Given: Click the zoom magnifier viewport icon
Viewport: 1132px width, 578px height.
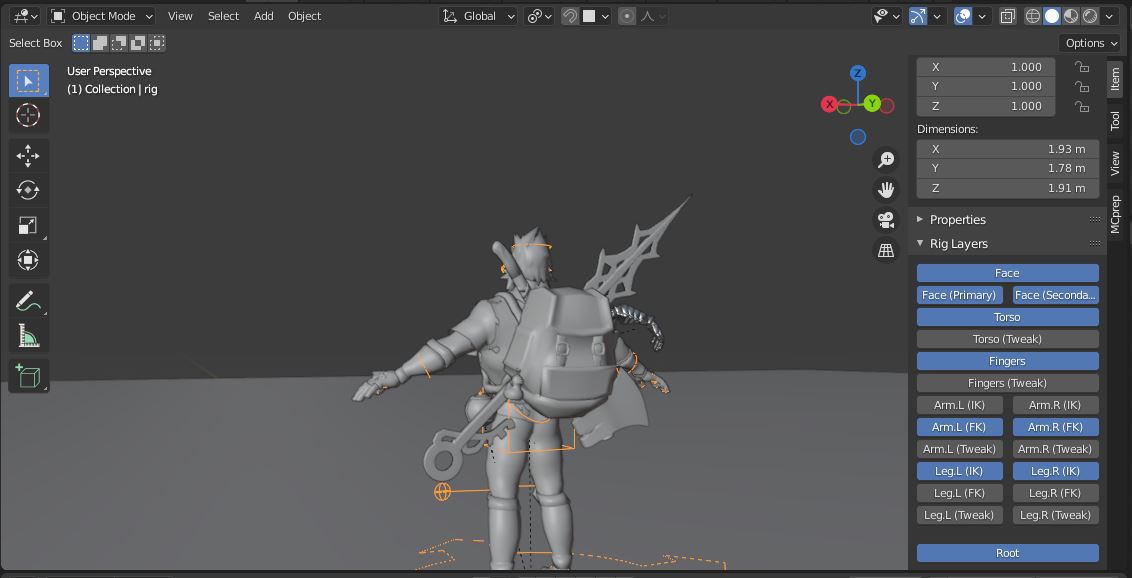Looking at the screenshot, I should tap(886, 159).
